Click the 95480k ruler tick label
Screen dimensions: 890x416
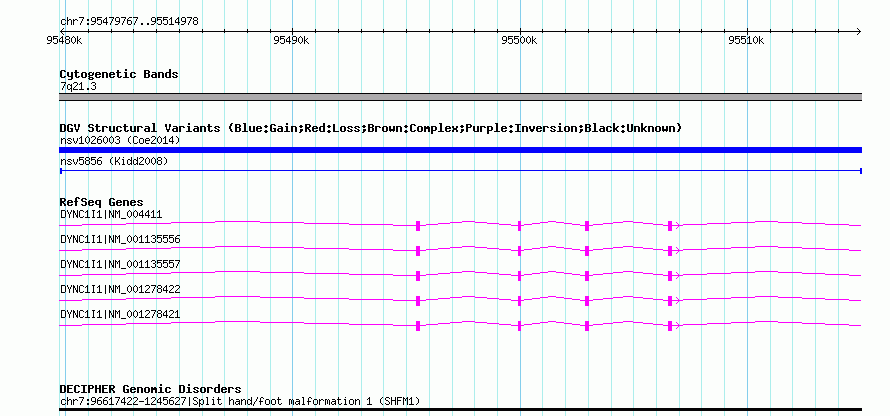coord(64,40)
